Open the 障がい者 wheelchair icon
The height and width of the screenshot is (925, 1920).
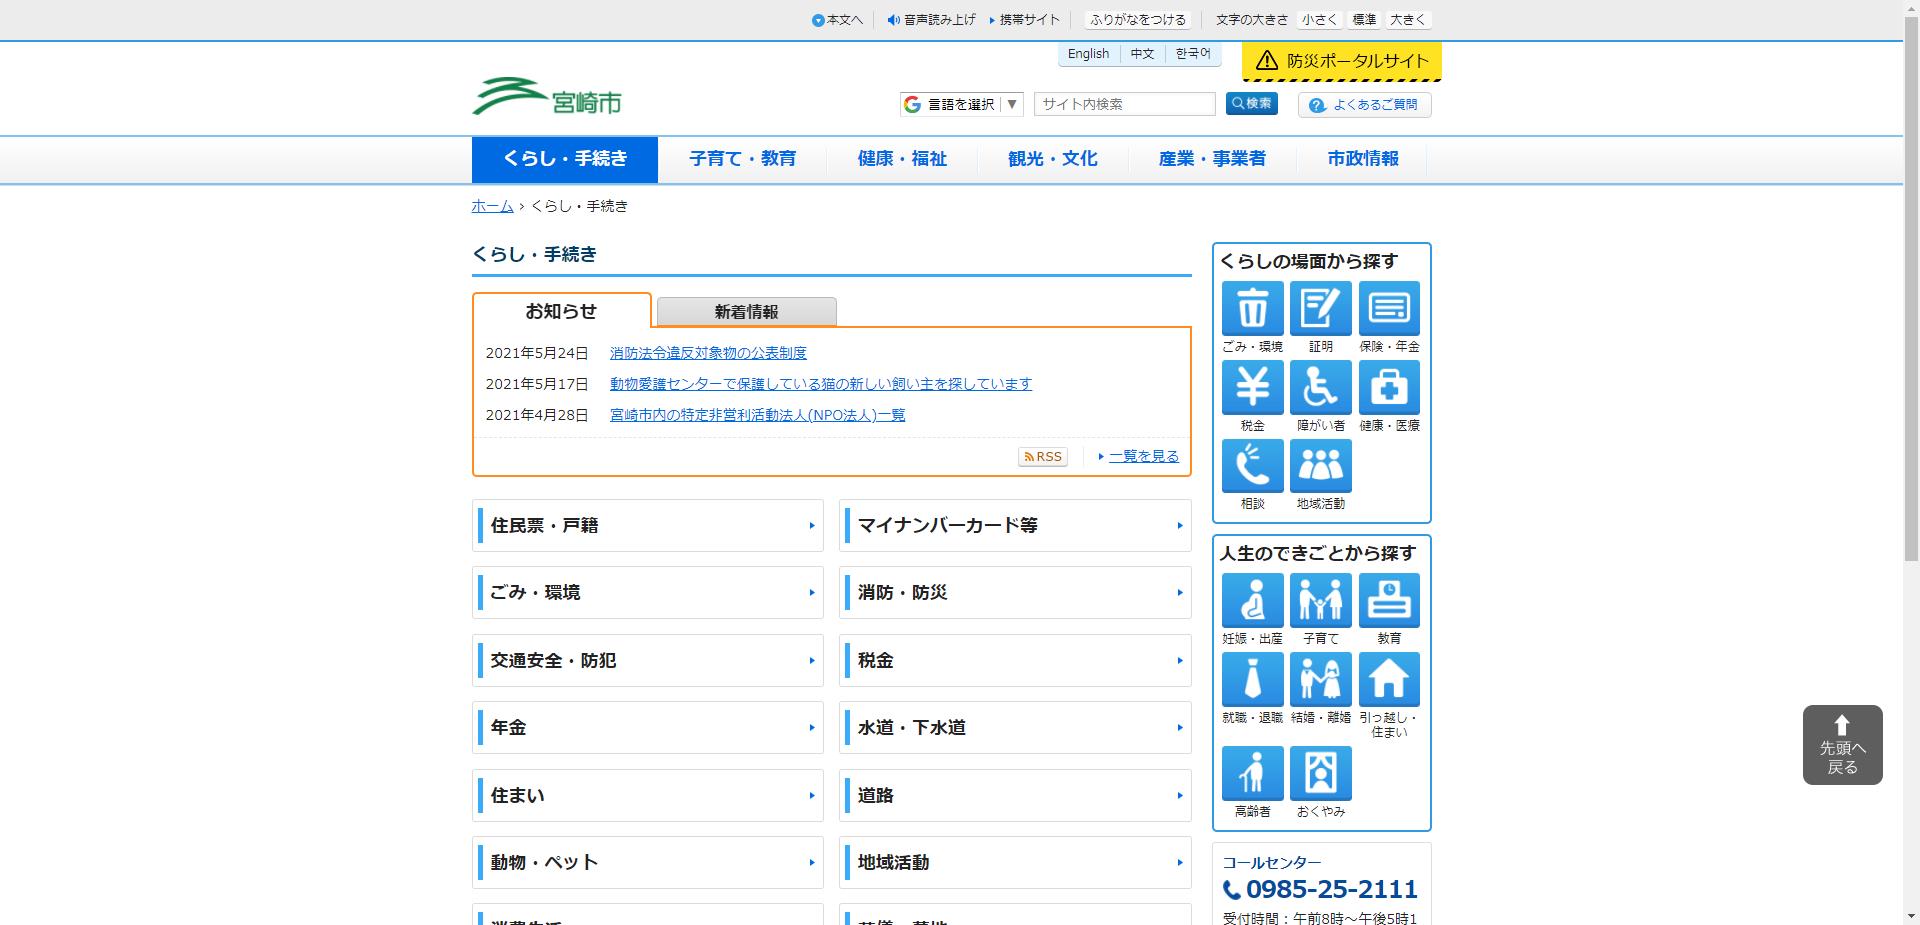[1320, 387]
